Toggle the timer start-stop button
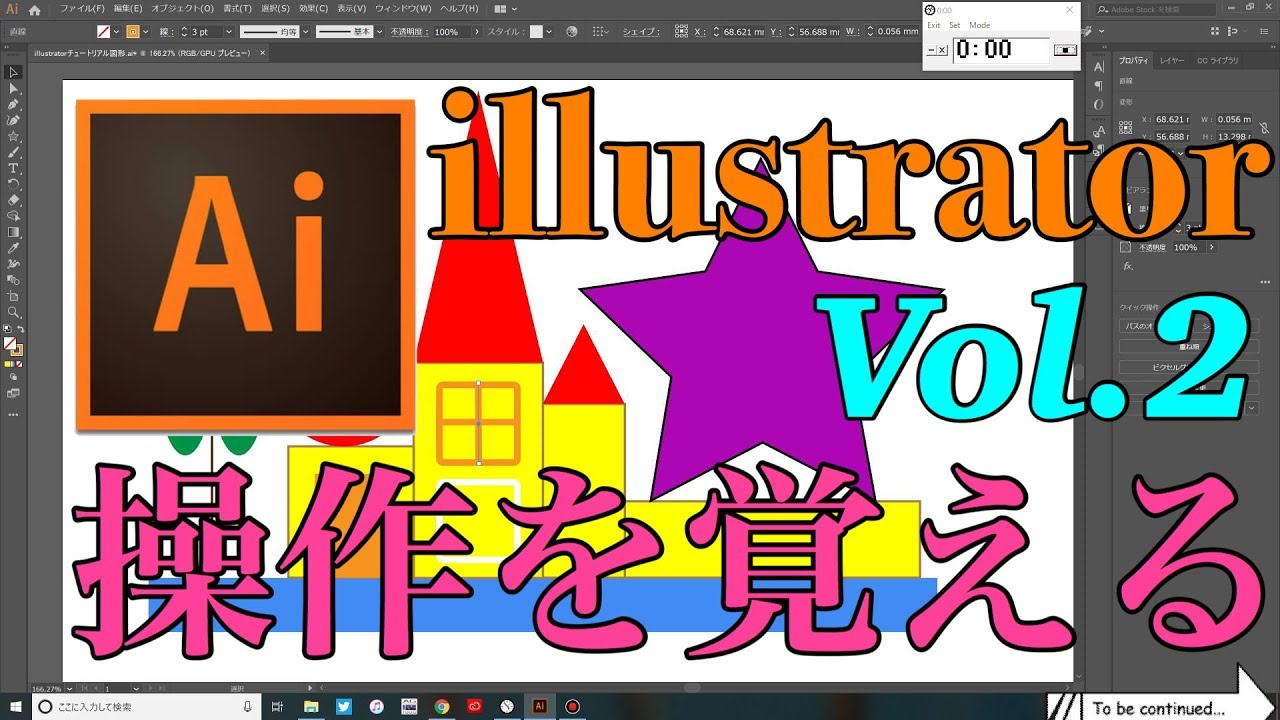 click(1066, 50)
